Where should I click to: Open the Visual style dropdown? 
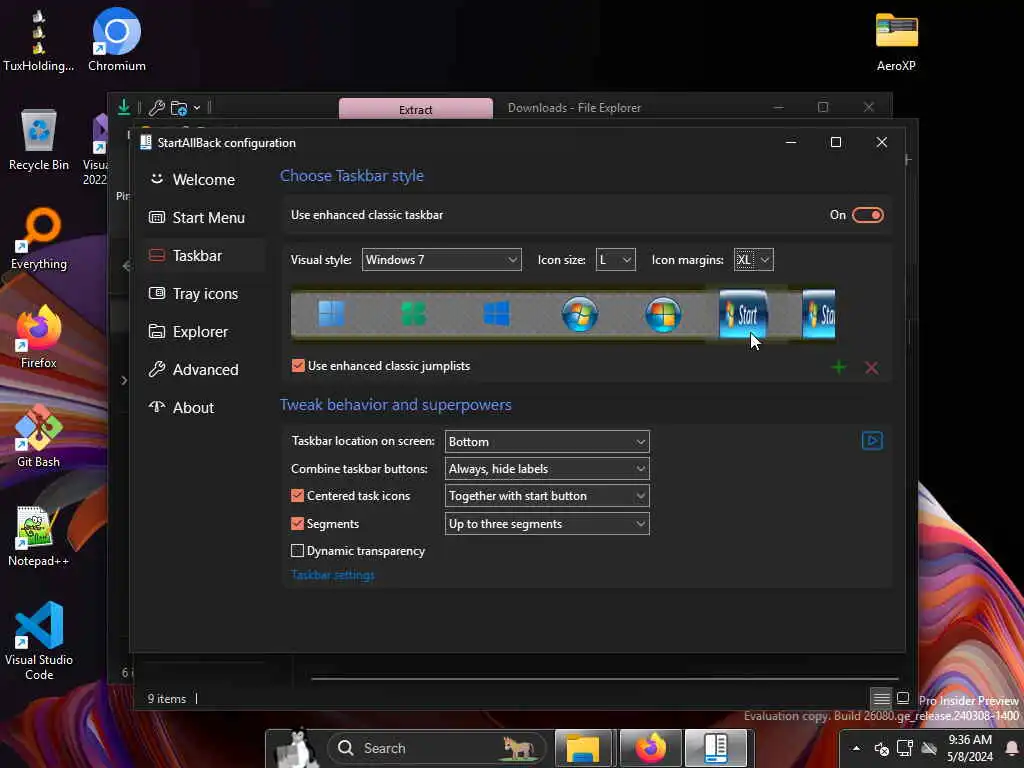click(x=441, y=260)
